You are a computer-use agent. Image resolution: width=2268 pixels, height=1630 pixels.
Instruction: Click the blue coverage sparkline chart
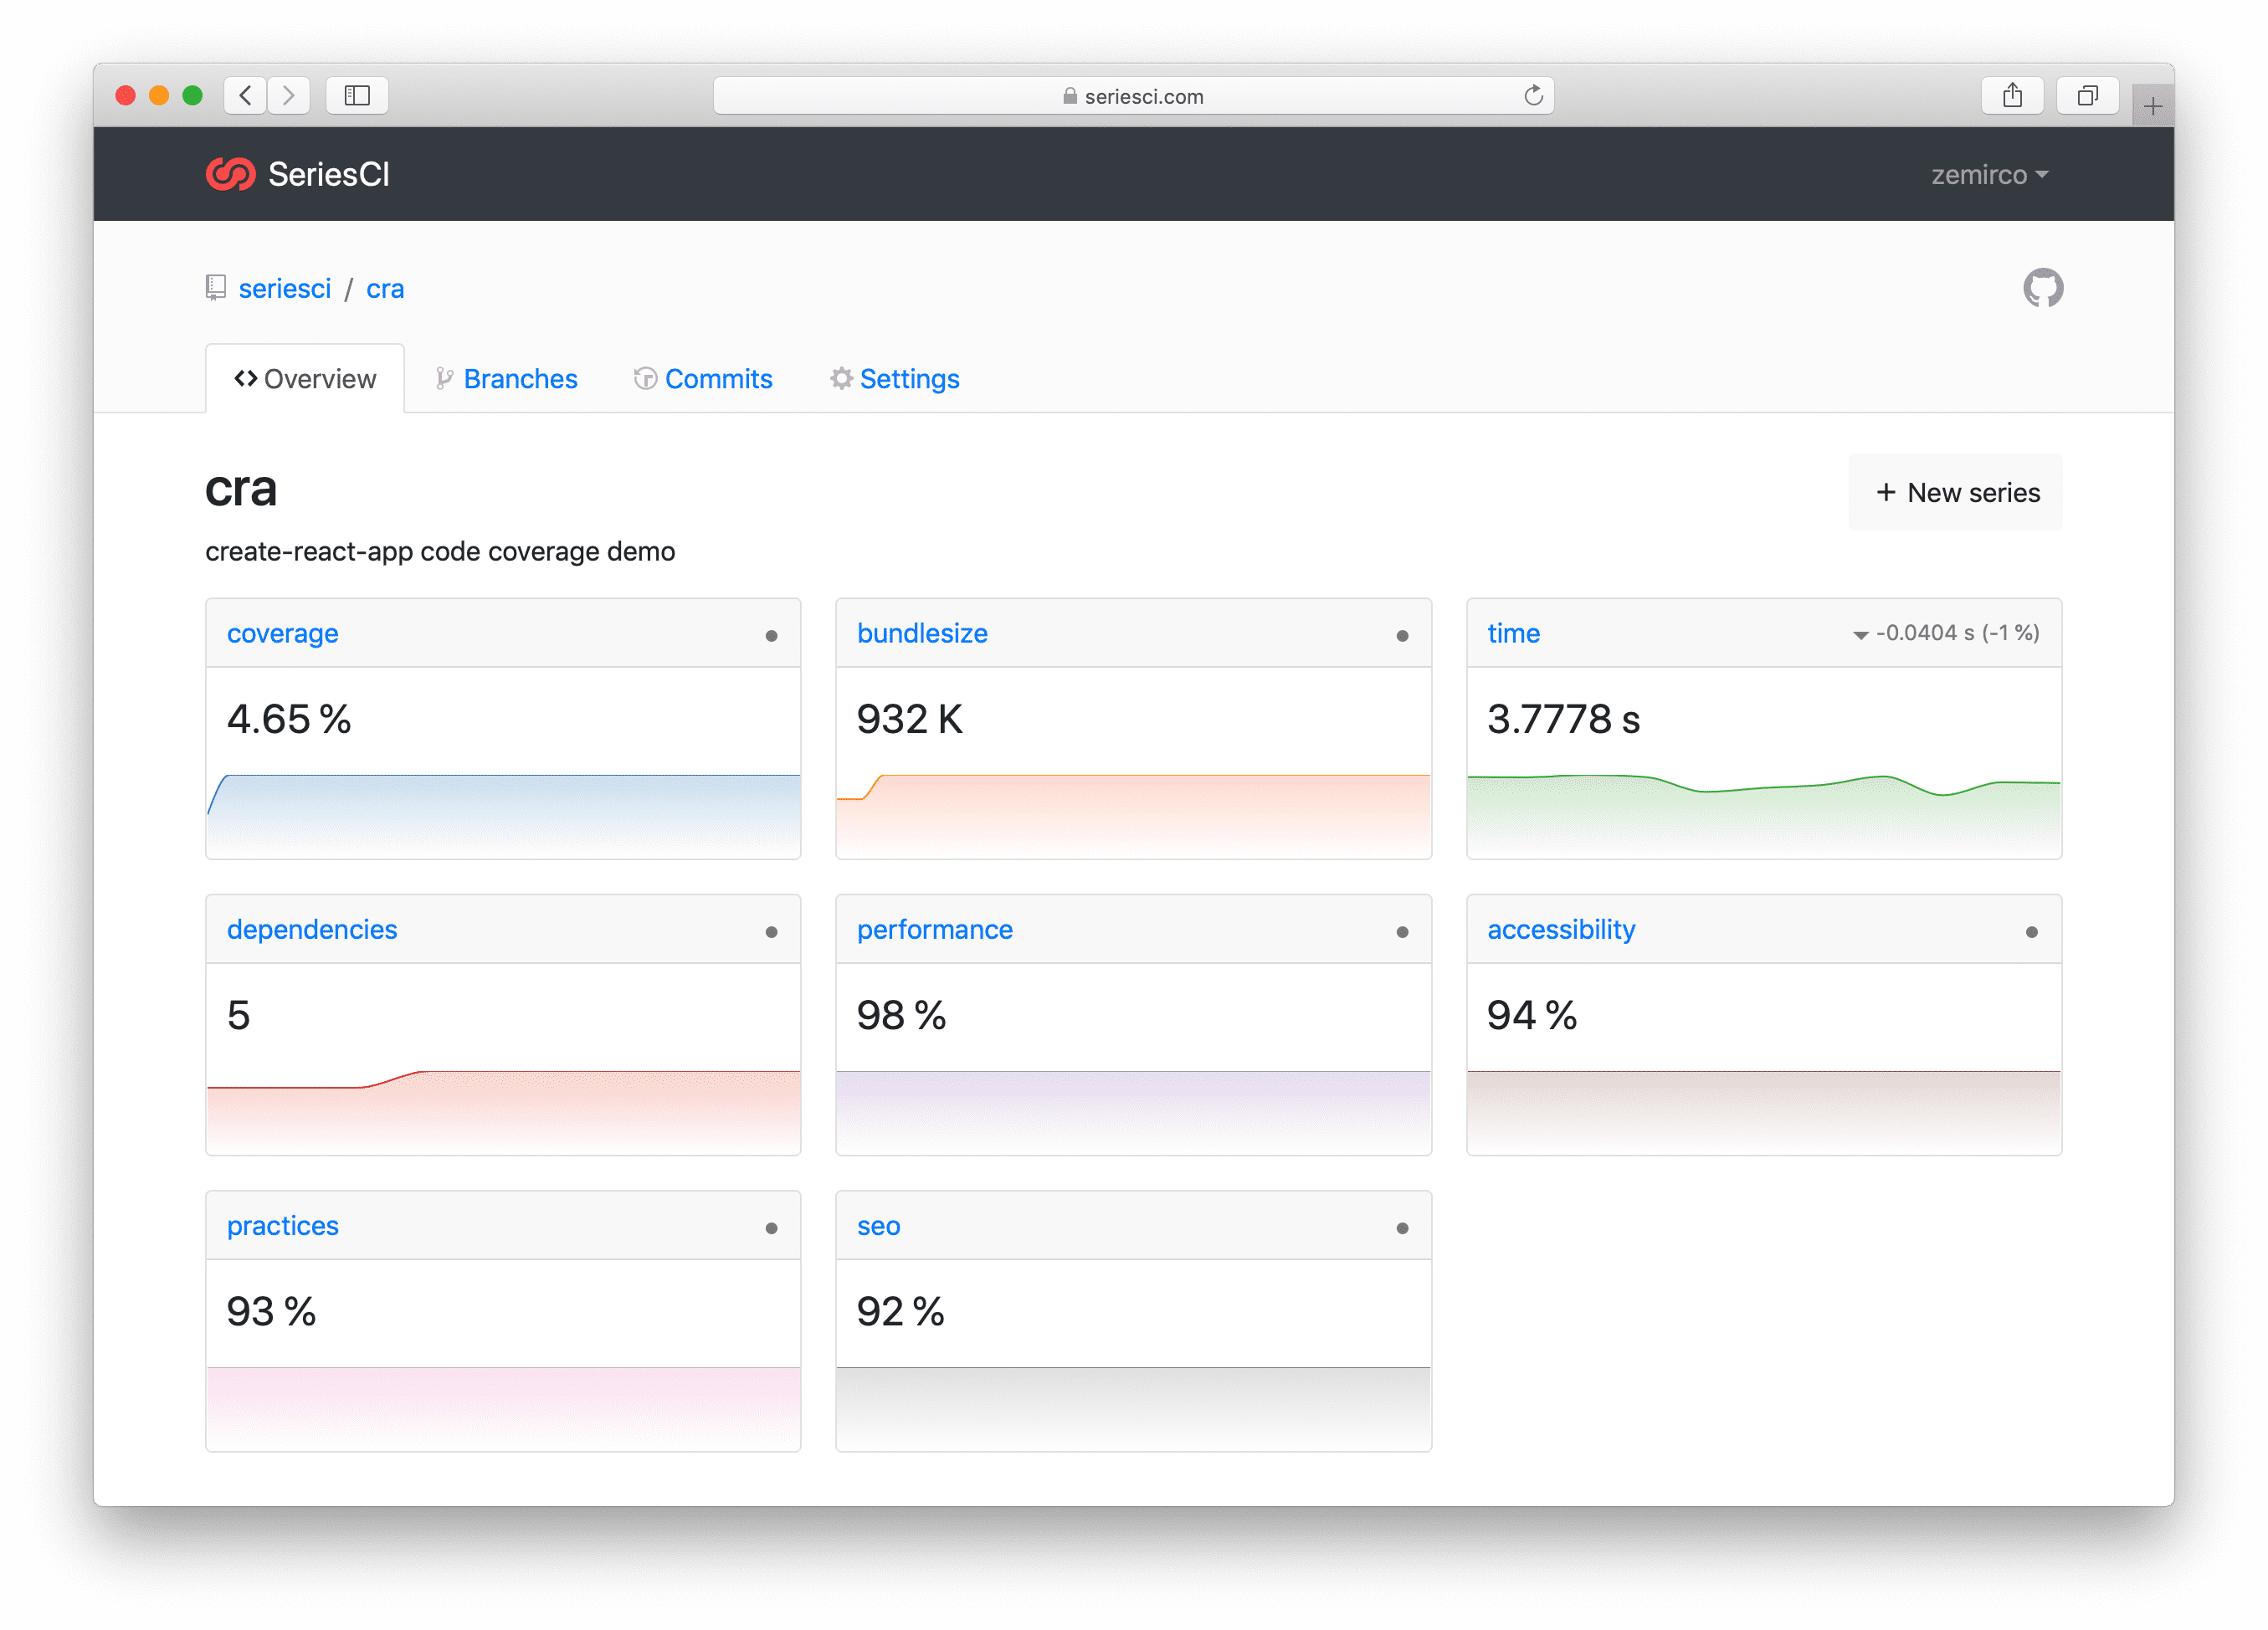503,815
